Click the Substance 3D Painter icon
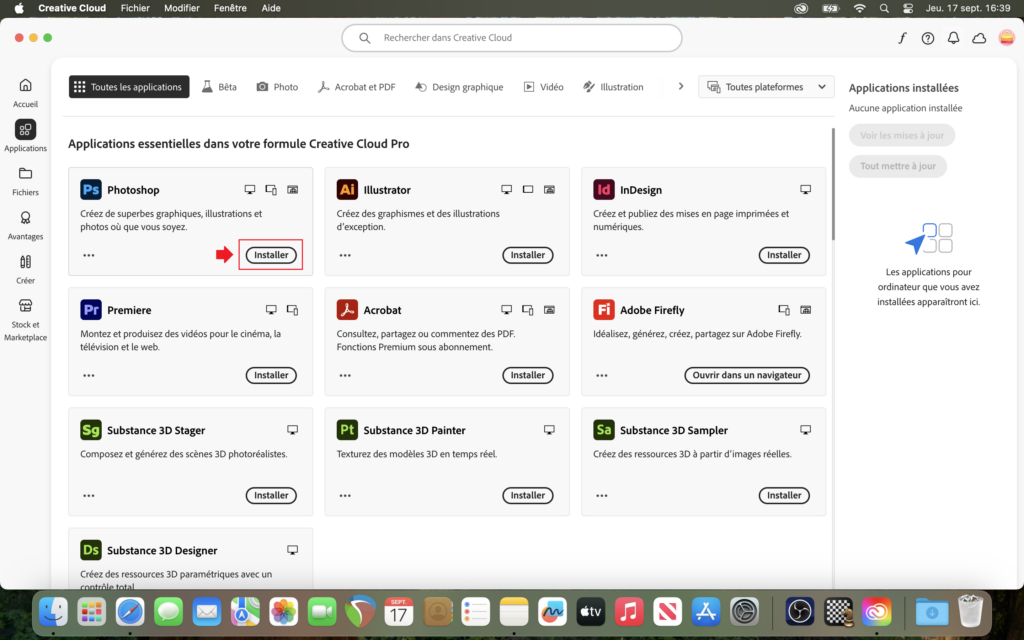 [x=347, y=430]
